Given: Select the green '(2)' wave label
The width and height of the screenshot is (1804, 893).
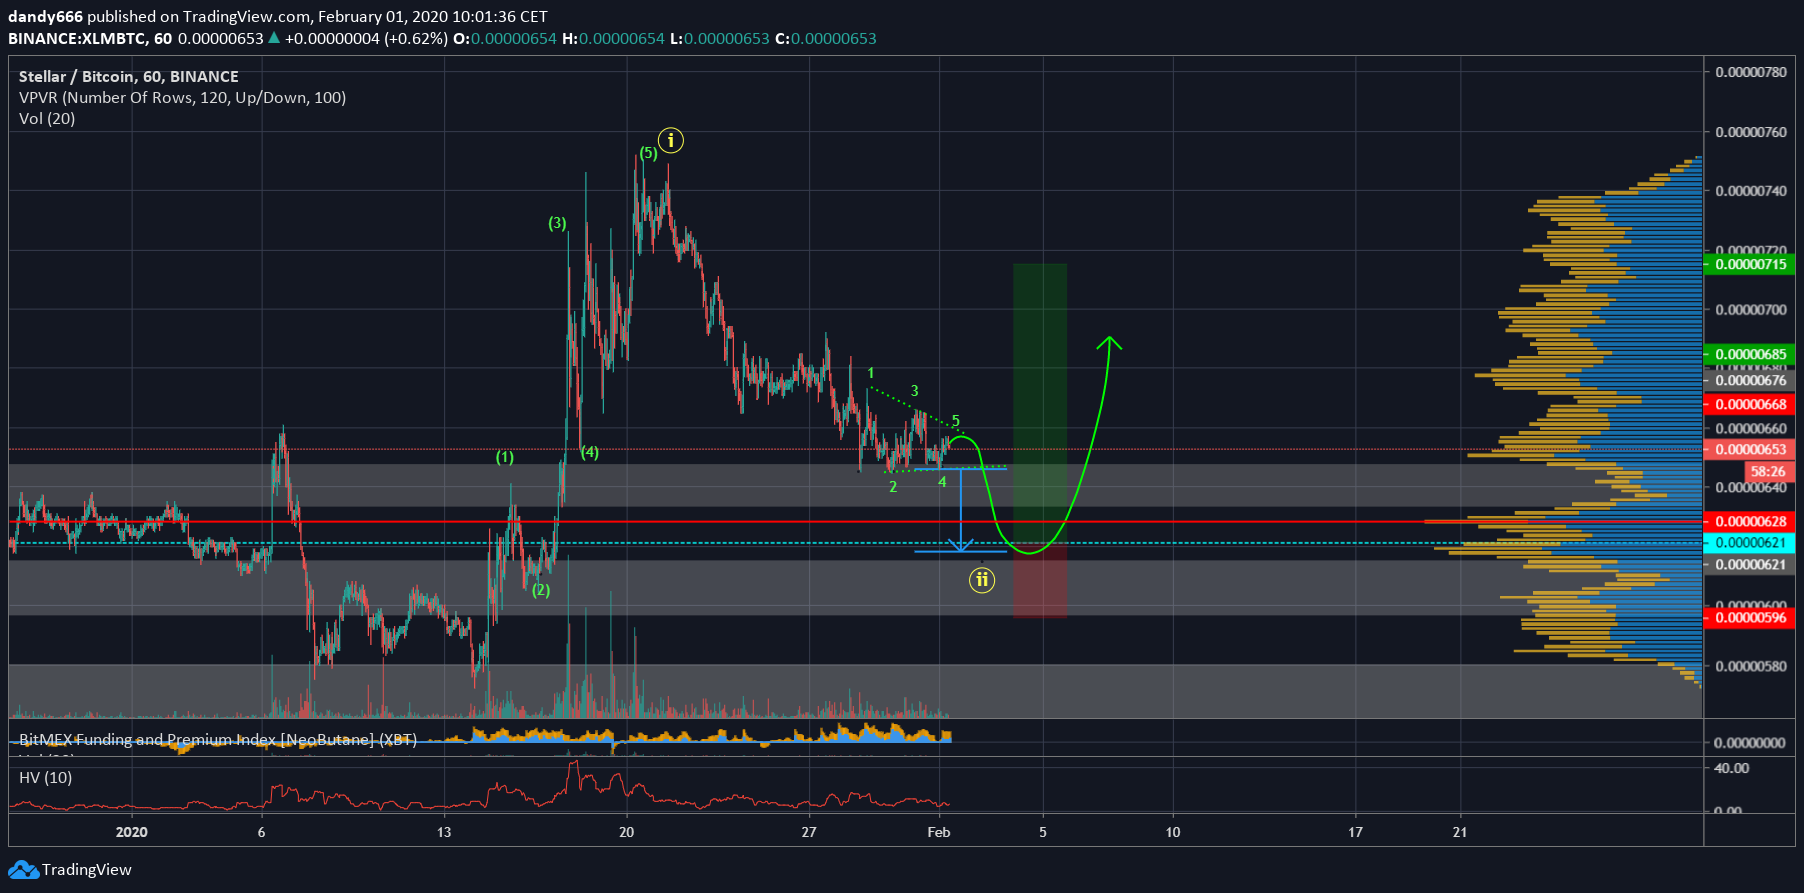Looking at the screenshot, I should [x=541, y=590].
